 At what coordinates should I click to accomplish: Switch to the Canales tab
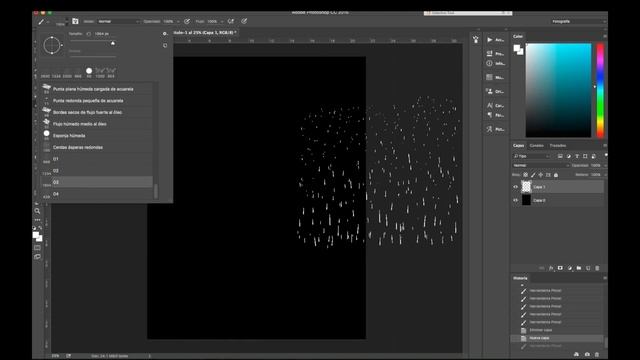[x=537, y=145]
